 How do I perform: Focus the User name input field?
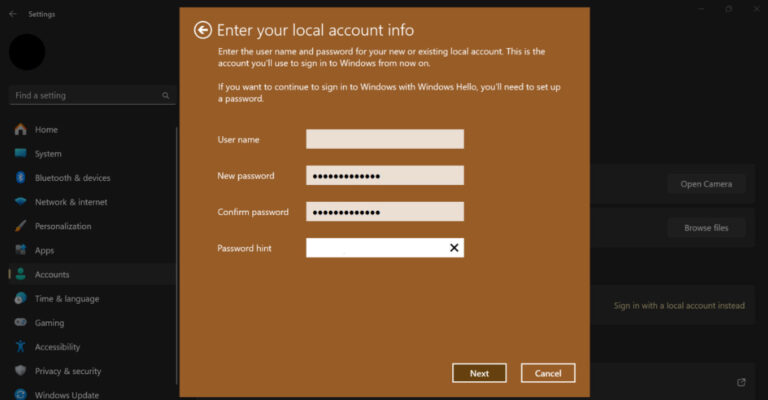(385, 139)
